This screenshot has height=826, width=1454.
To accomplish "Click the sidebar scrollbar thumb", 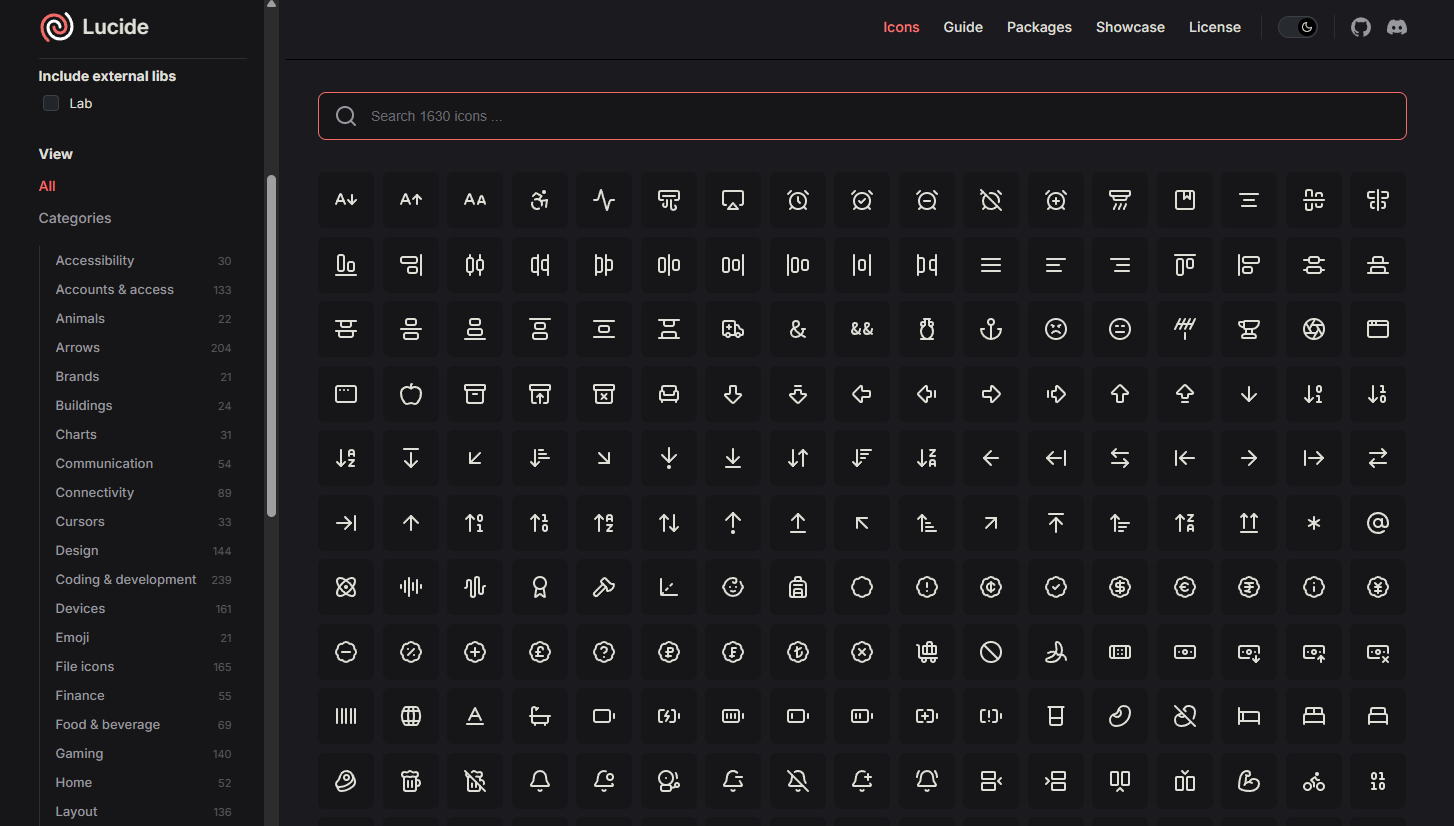I will (x=271, y=345).
